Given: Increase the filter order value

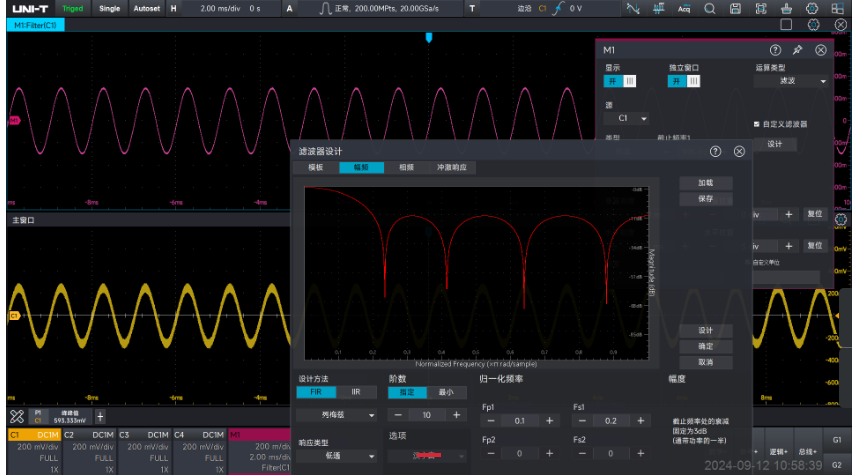Looking at the screenshot, I should coord(456,415).
